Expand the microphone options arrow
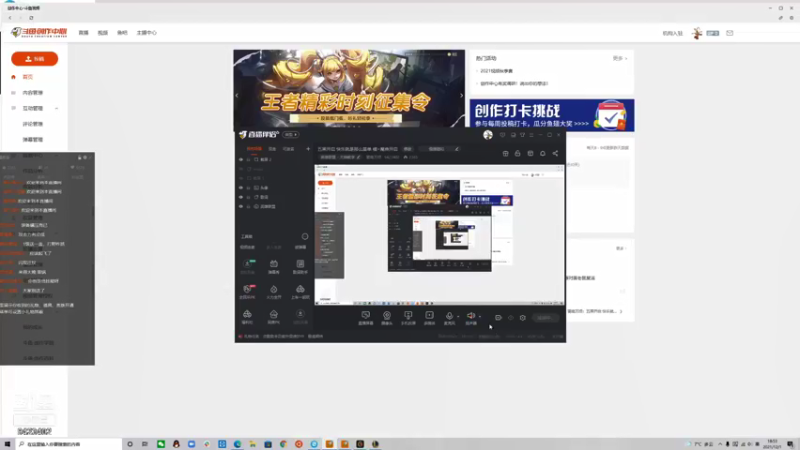Viewport: 800px width, 450px height. (x=458, y=317)
